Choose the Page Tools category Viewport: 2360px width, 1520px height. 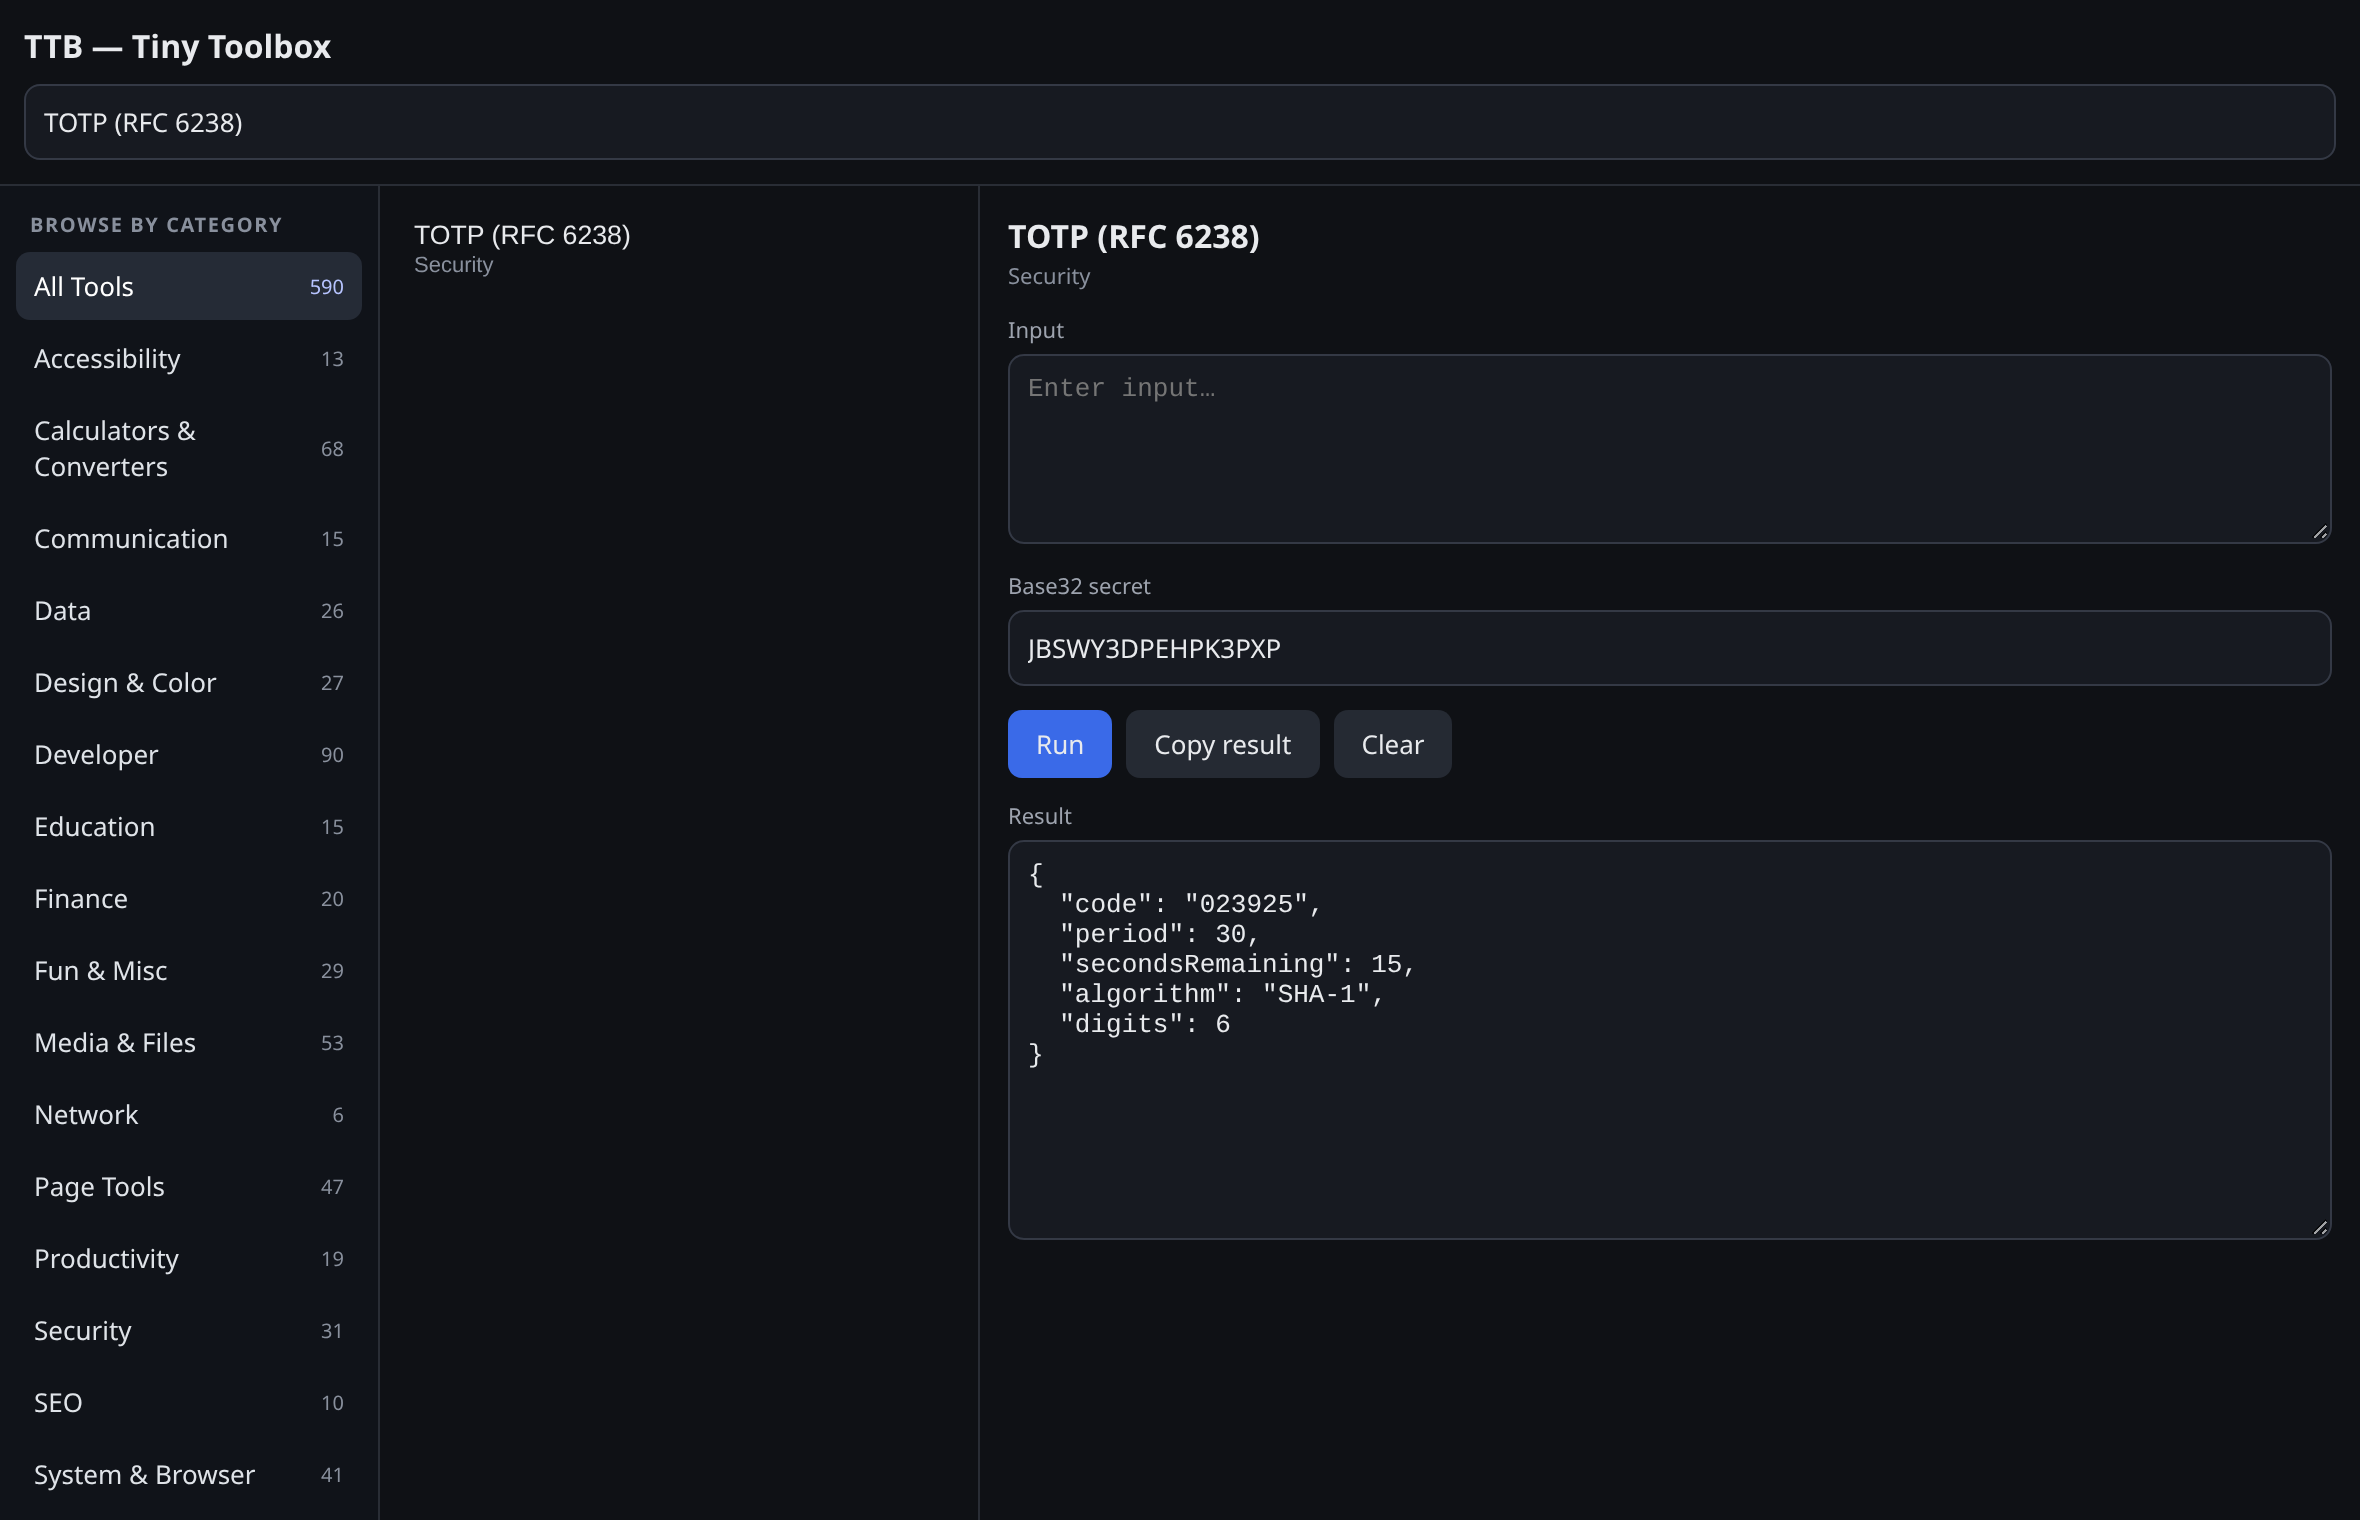click(x=189, y=1186)
